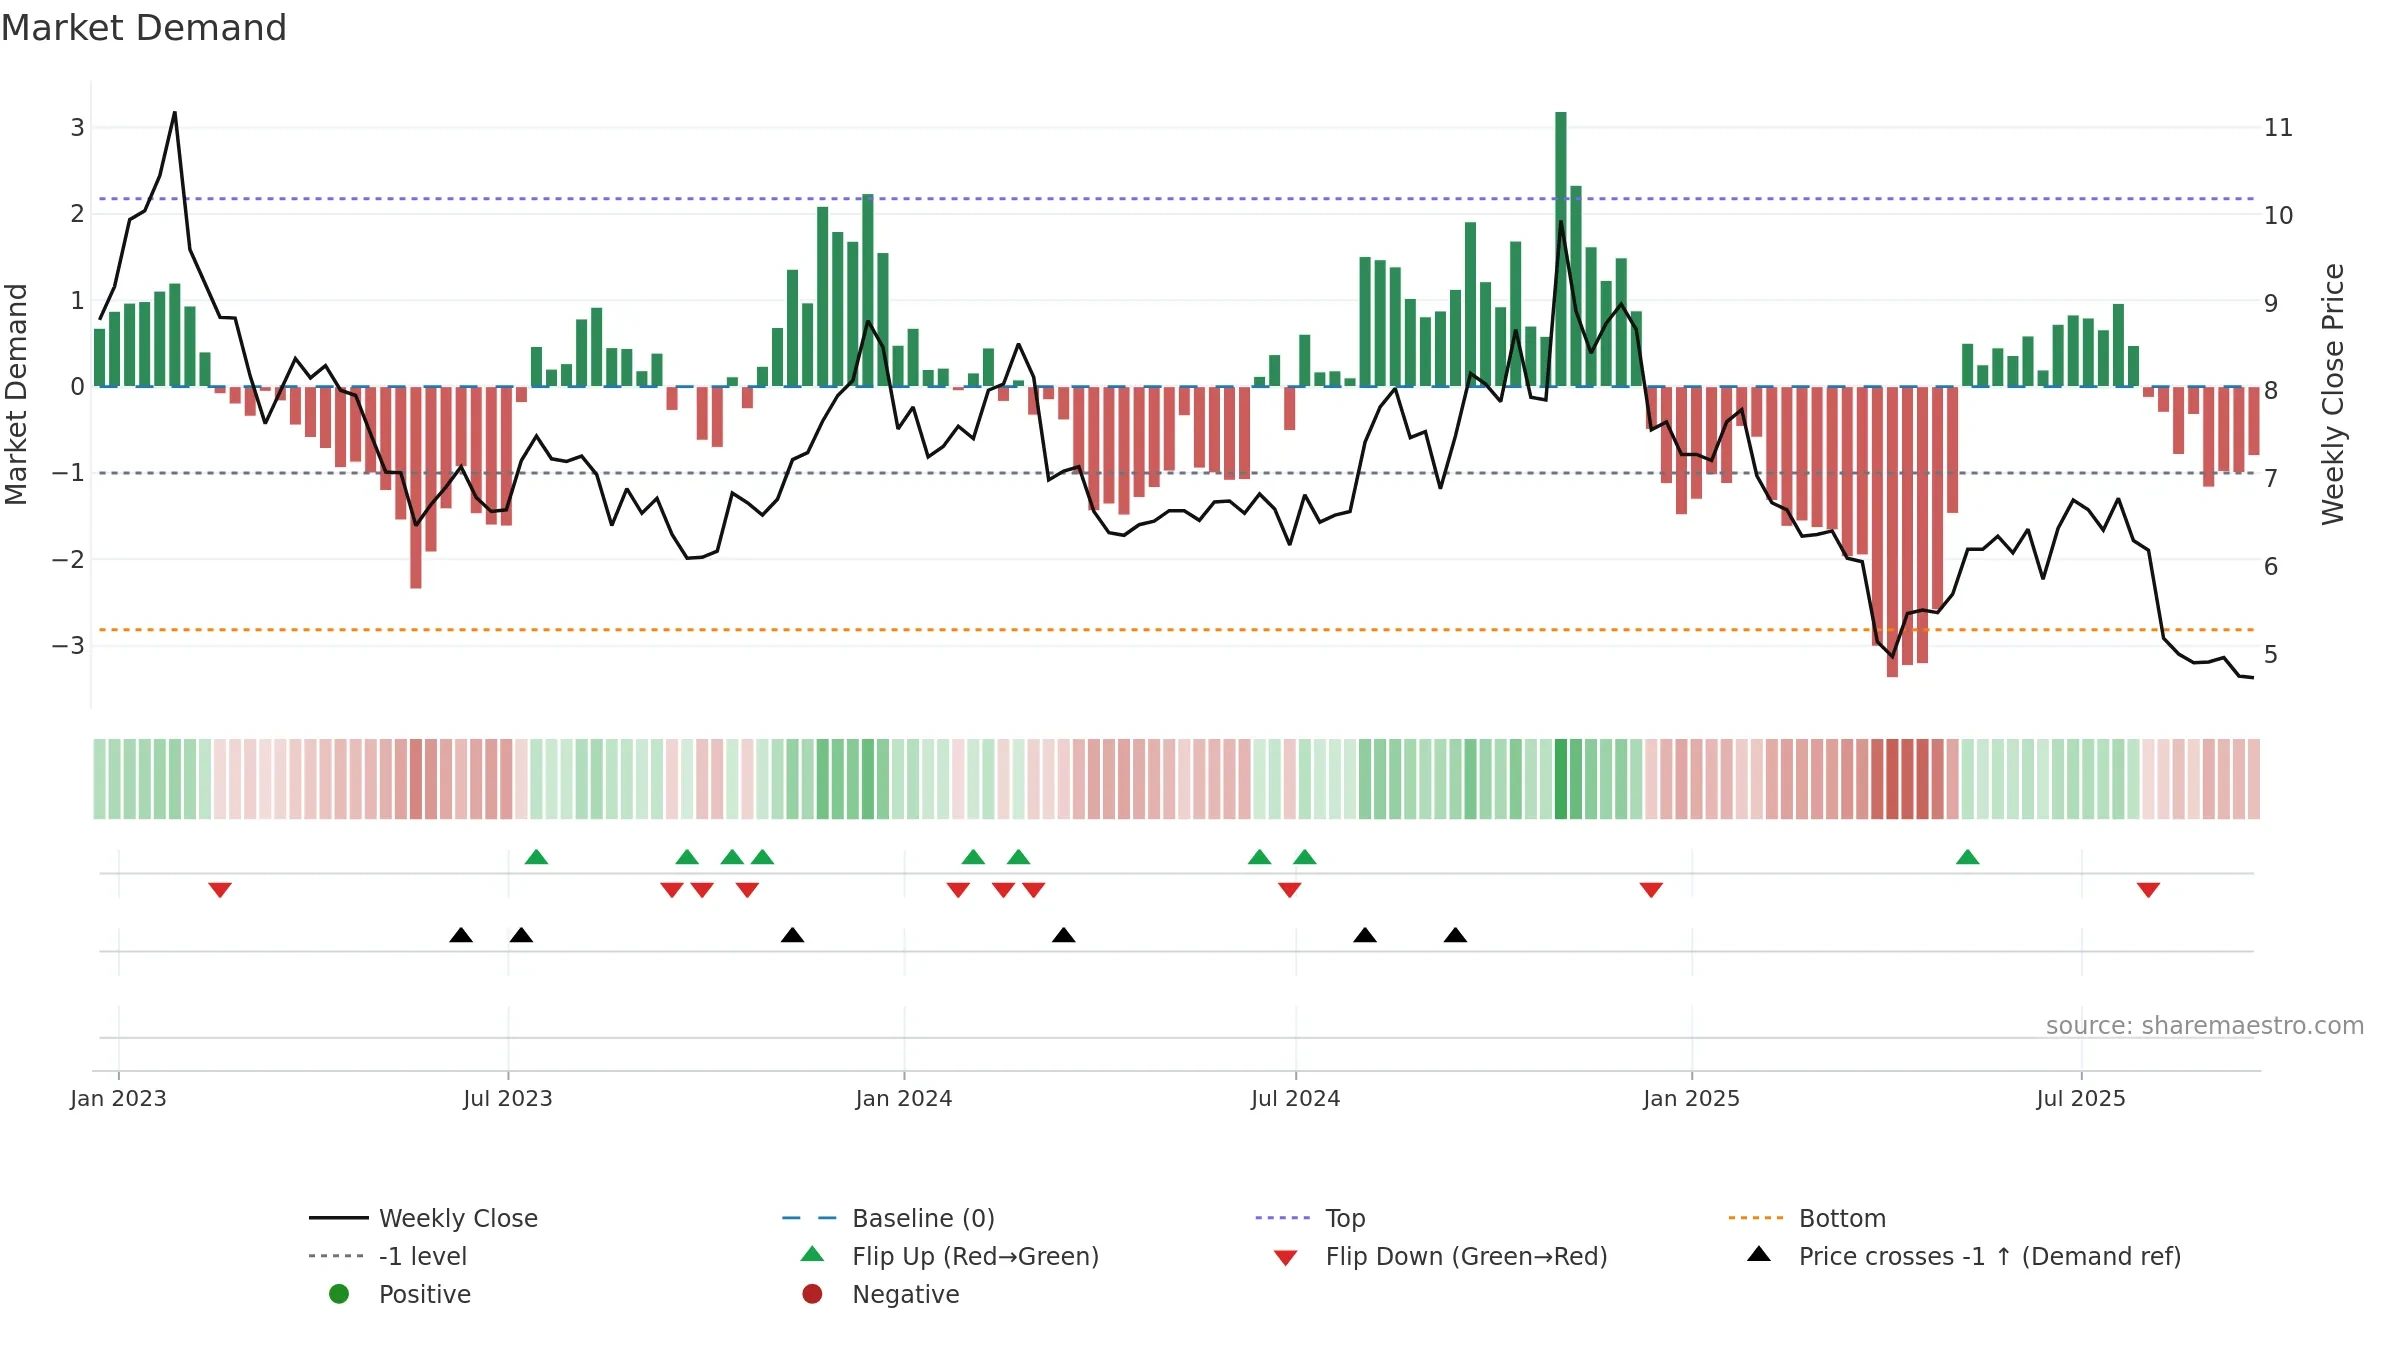Viewport: 2400px width, 1350px height.
Task: Click the green Flip Up triangle in legend
Action: point(813,1254)
